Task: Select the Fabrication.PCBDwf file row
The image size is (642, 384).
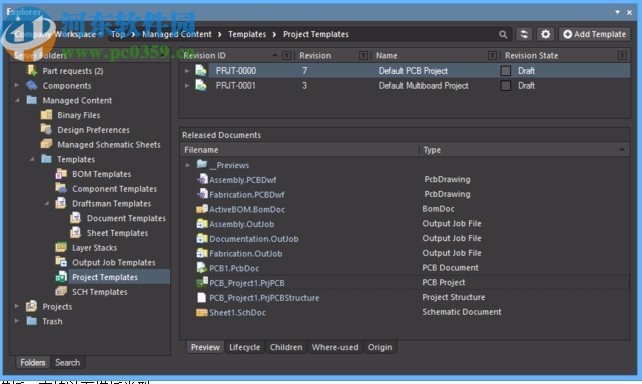Action: tap(405, 194)
